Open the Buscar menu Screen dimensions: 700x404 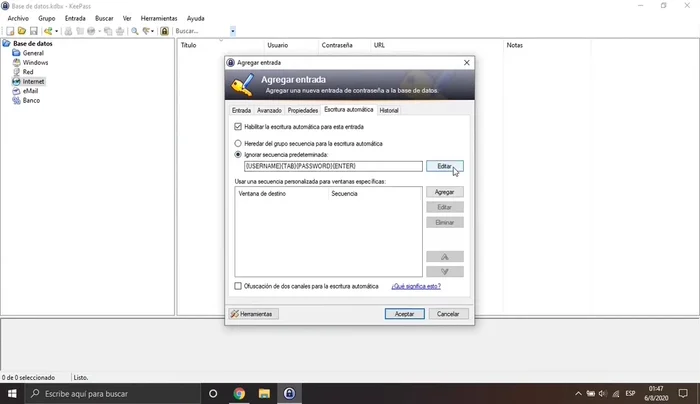104,18
